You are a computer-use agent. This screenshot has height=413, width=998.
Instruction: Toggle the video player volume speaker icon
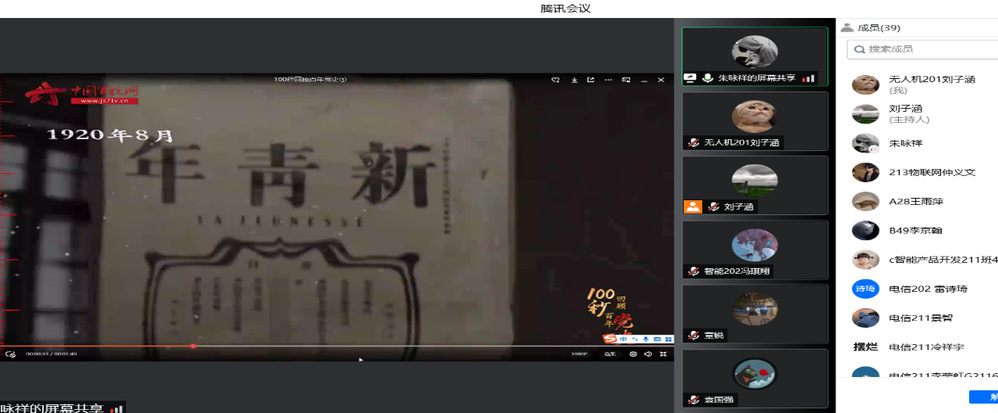pos(648,354)
